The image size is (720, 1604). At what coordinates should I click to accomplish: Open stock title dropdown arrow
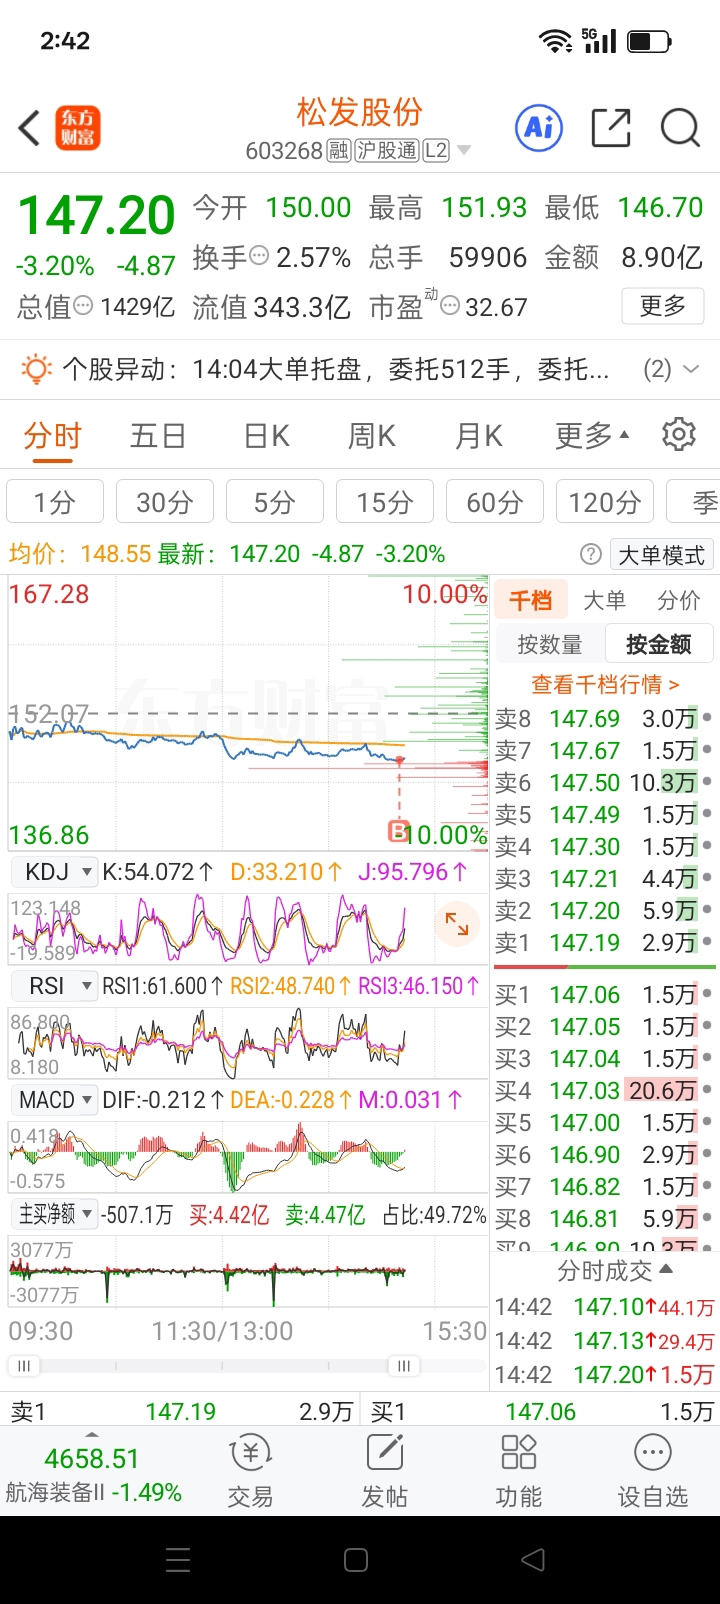pyautogui.click(x=463, y=151)
